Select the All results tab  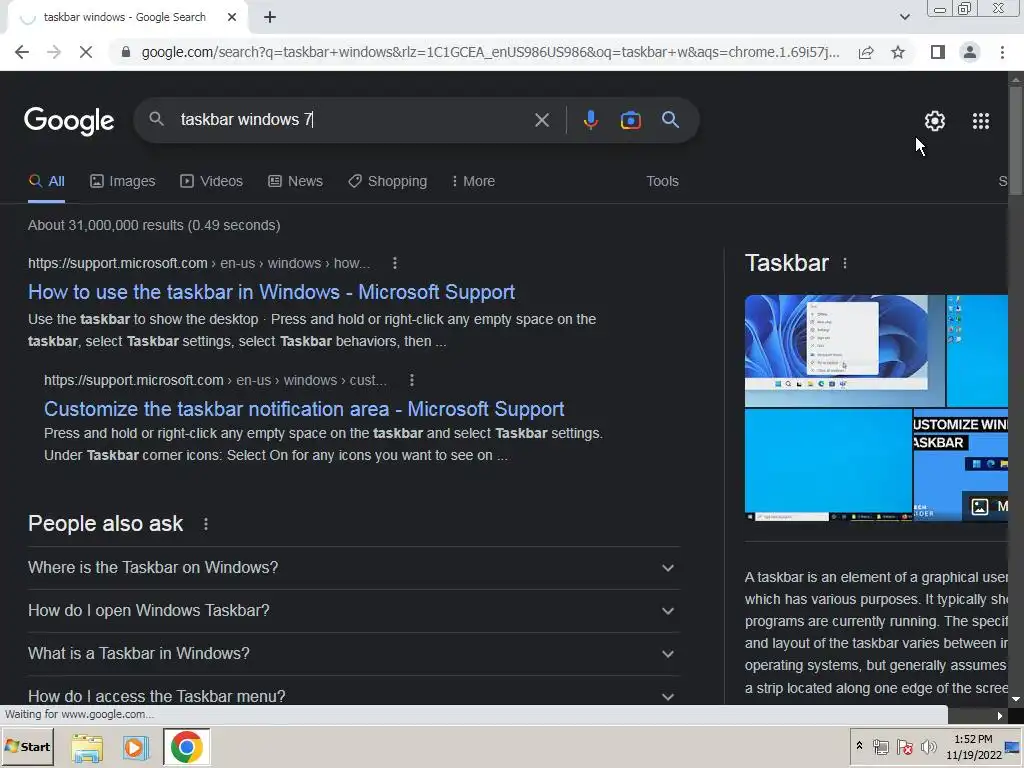46,182
